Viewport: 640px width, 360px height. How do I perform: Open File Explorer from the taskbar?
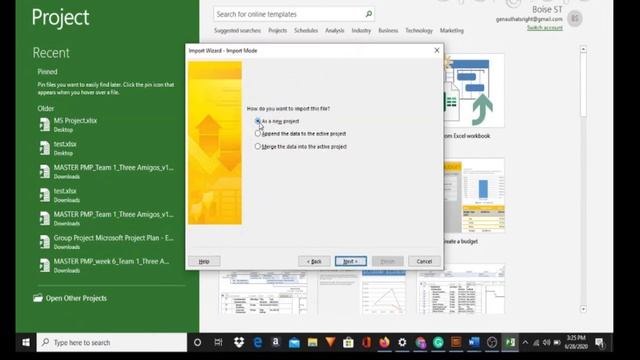click(313, 342)
